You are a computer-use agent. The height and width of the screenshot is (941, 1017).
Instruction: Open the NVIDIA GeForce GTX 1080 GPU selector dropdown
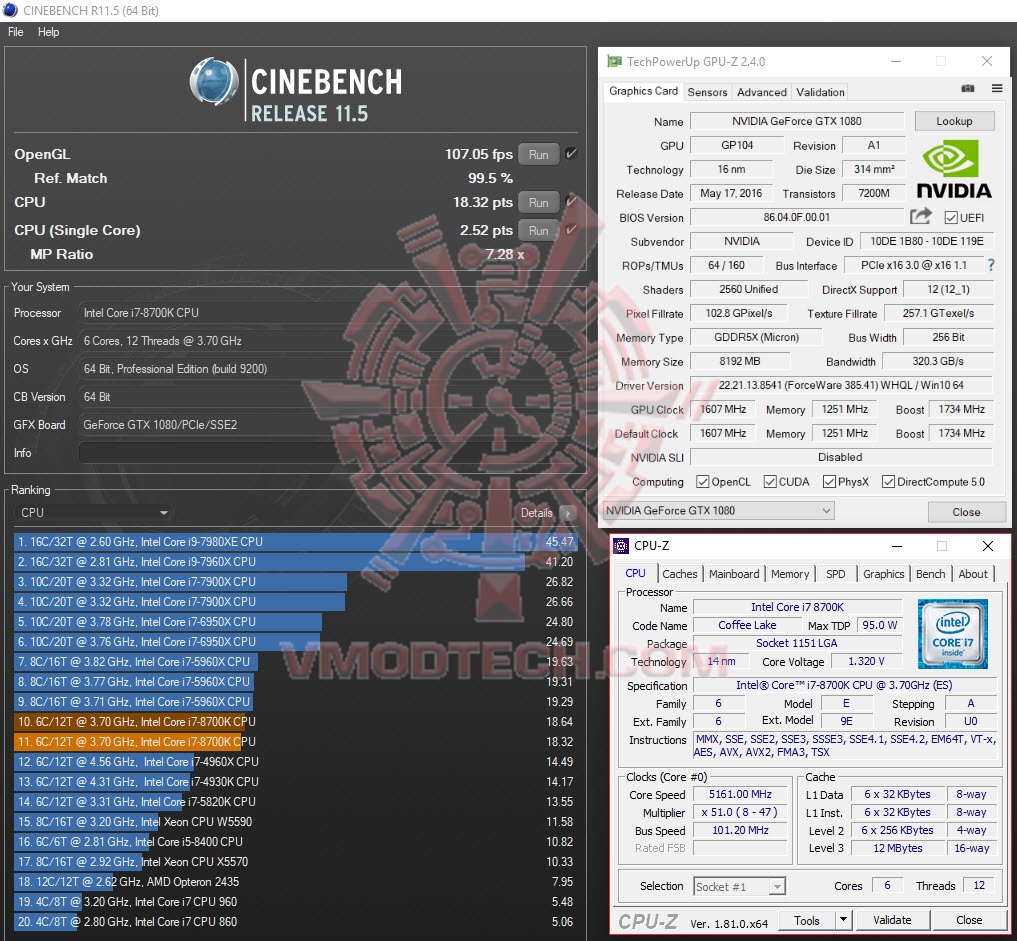pos(718,511)
